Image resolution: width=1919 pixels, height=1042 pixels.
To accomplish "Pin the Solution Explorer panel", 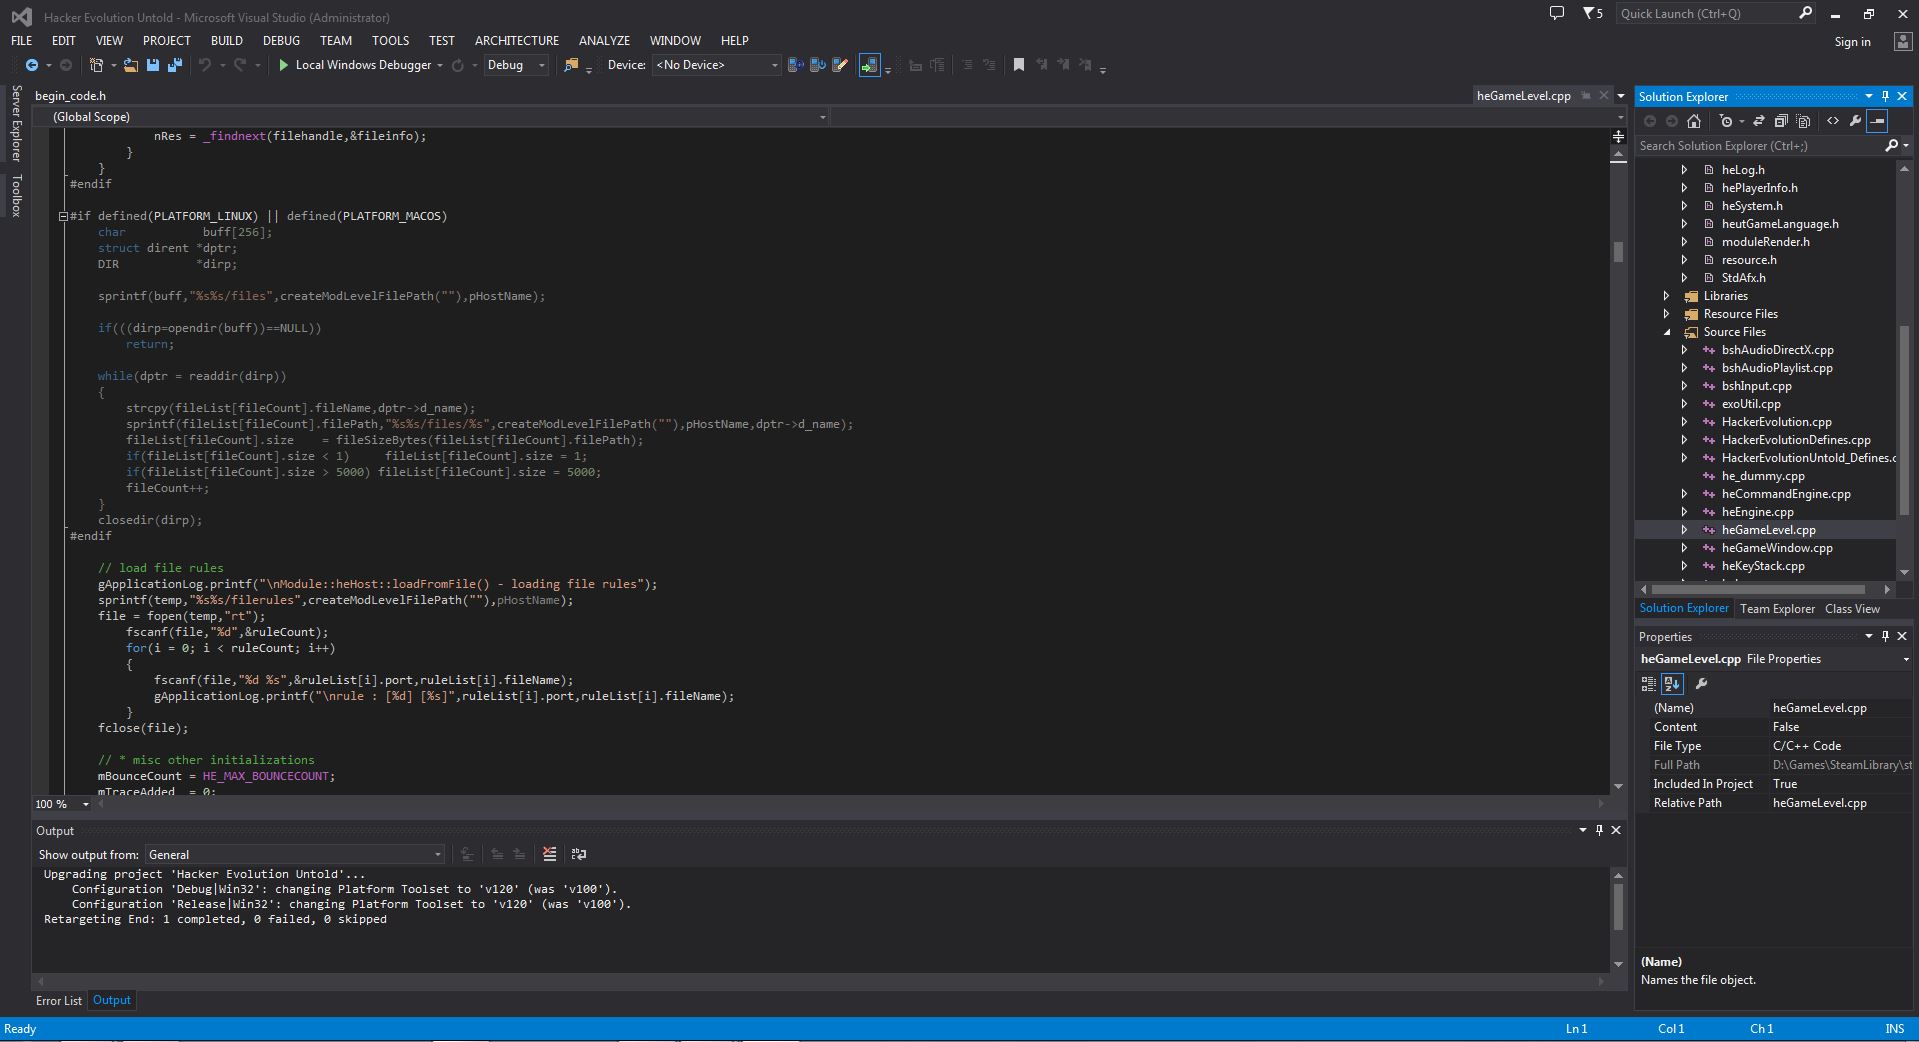I will (1885, 97).
